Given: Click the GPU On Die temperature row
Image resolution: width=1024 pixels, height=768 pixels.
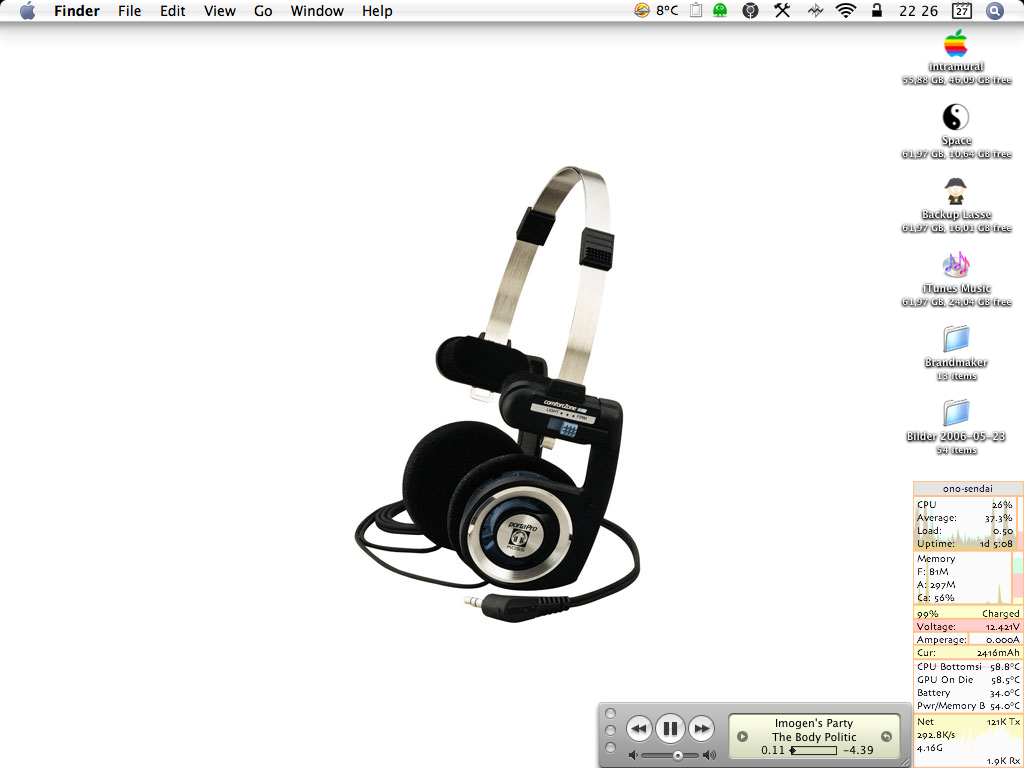Looking at the screenshot, I should click(x=968, y=680).
